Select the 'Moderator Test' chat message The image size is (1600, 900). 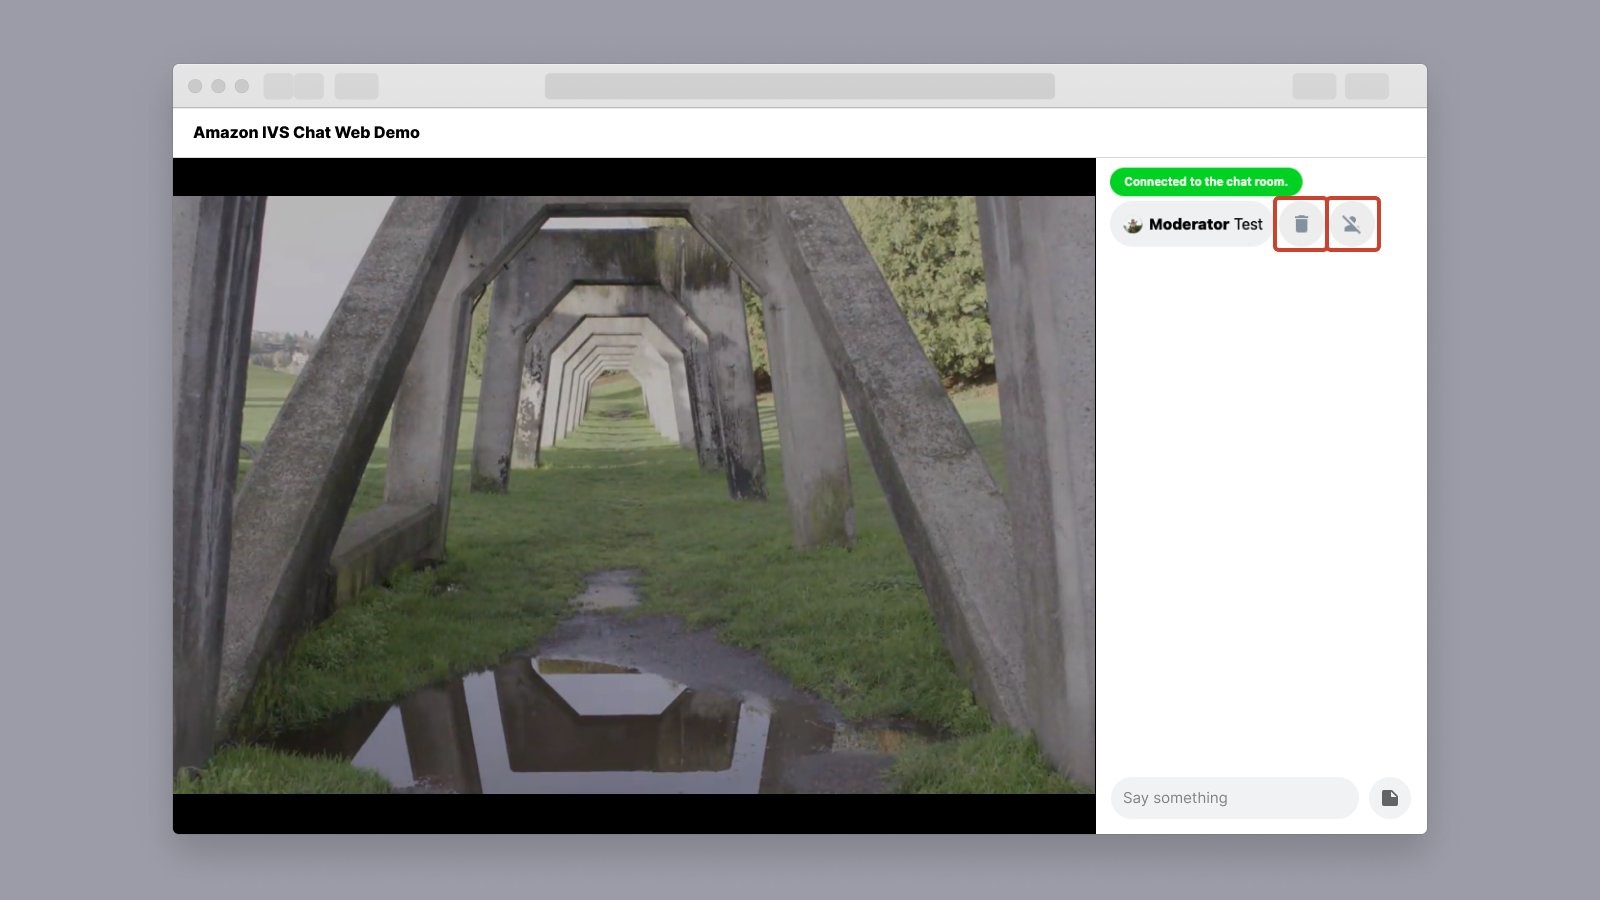[x=1192, y=224]
